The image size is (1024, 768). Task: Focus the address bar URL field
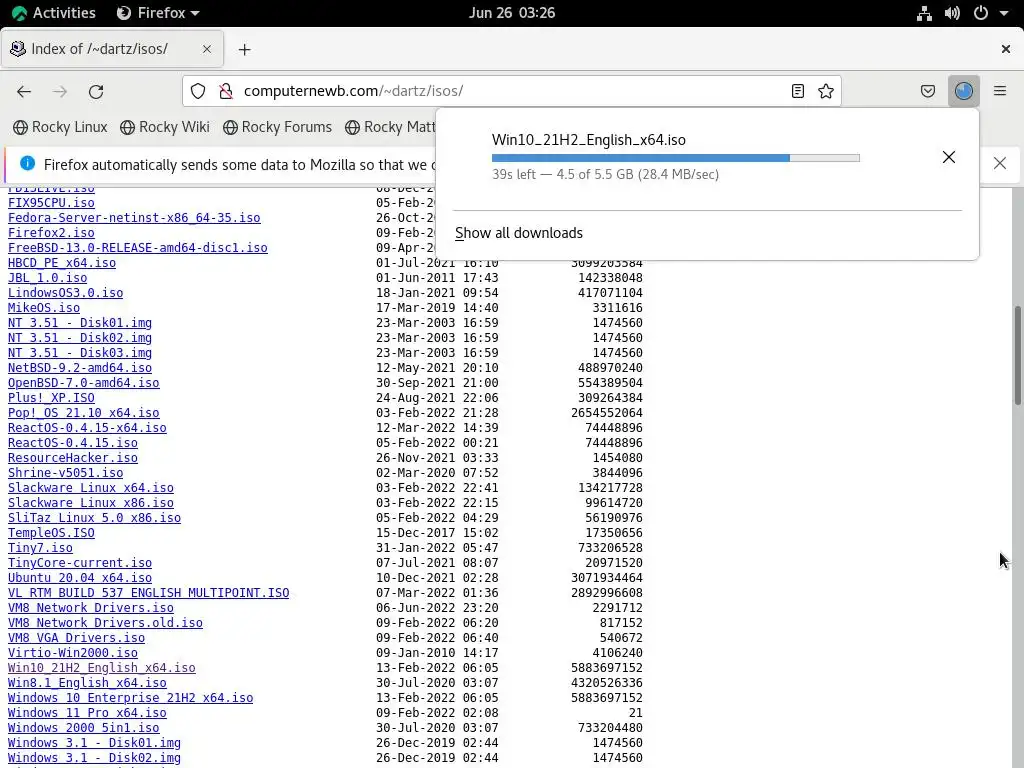tap(513, 91)
